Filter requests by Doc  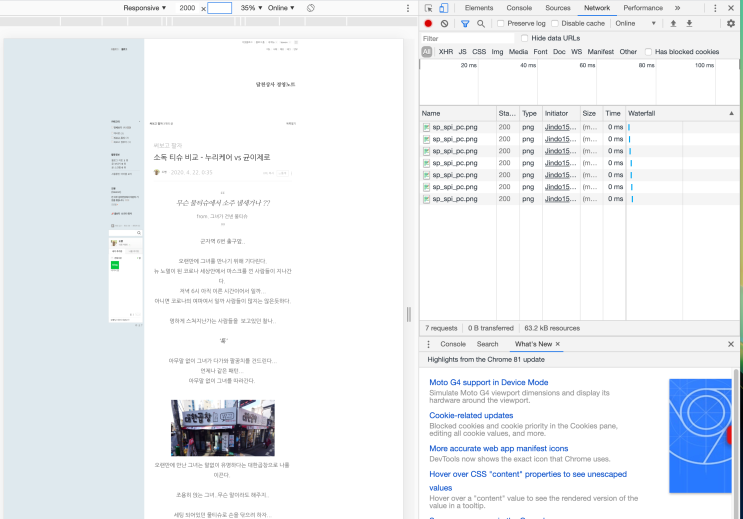559,52
